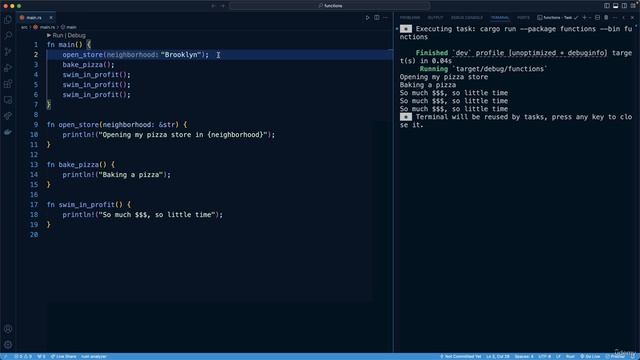Click line number 9 in gutter

tap(36, 125)
